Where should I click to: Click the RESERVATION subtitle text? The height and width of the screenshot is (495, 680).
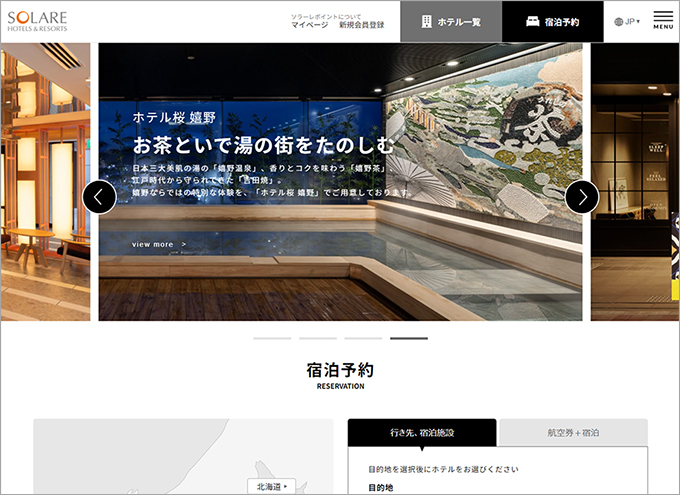click(340, 386)
